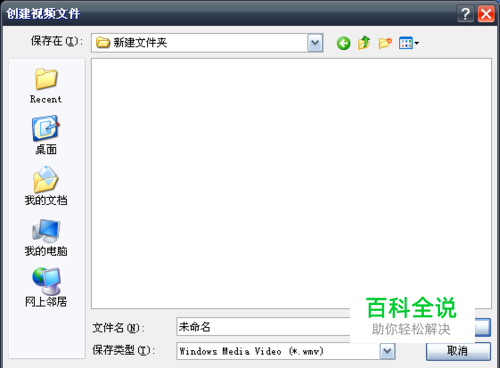The image size is (500, 368).
Task: Close the 创建视频文件 dialog
Action: pyautogui.click(x=486, y=14)
